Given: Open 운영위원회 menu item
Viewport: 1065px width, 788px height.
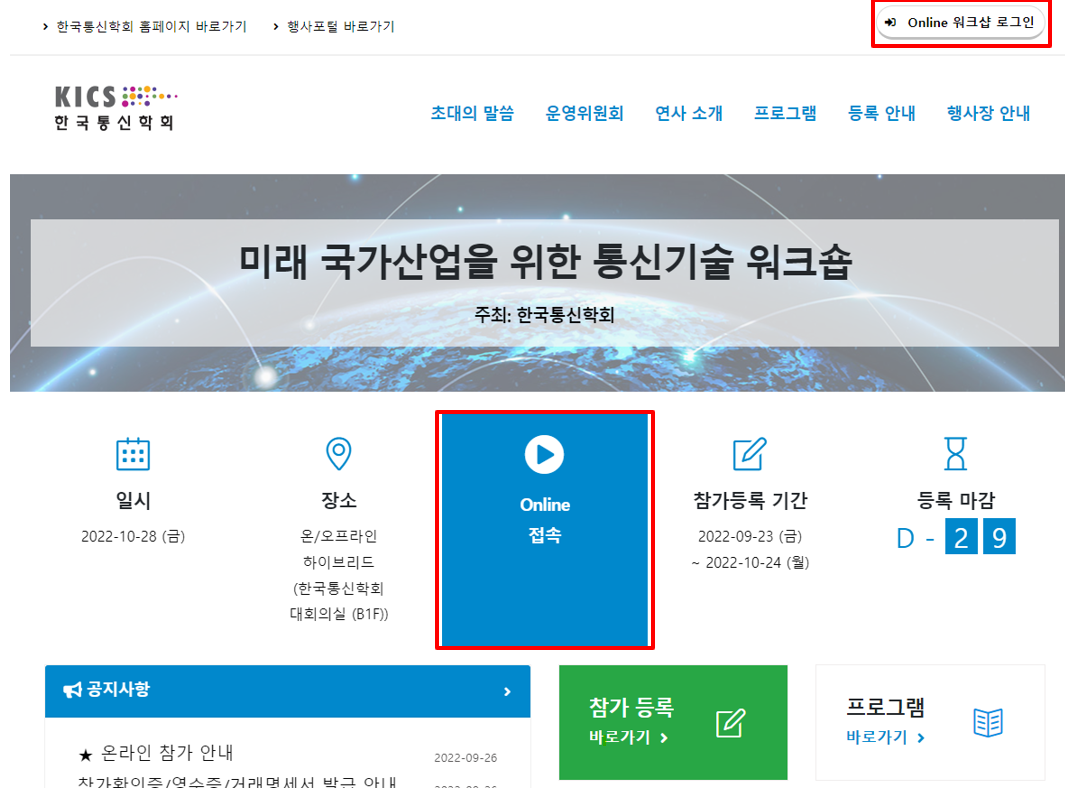Looking at the screenshot, I should (x=584, y=113).
